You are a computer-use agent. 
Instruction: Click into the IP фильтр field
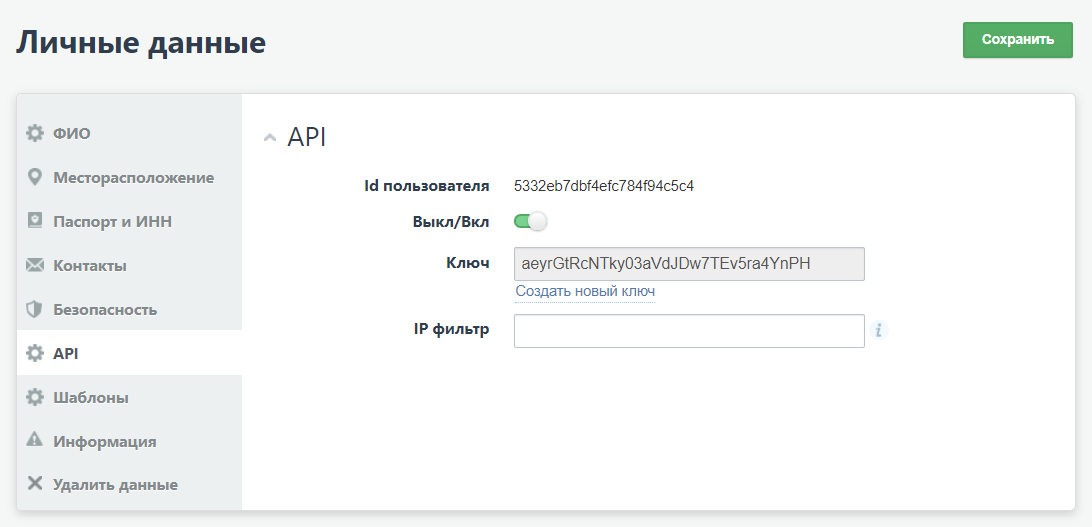pos(688,331)
